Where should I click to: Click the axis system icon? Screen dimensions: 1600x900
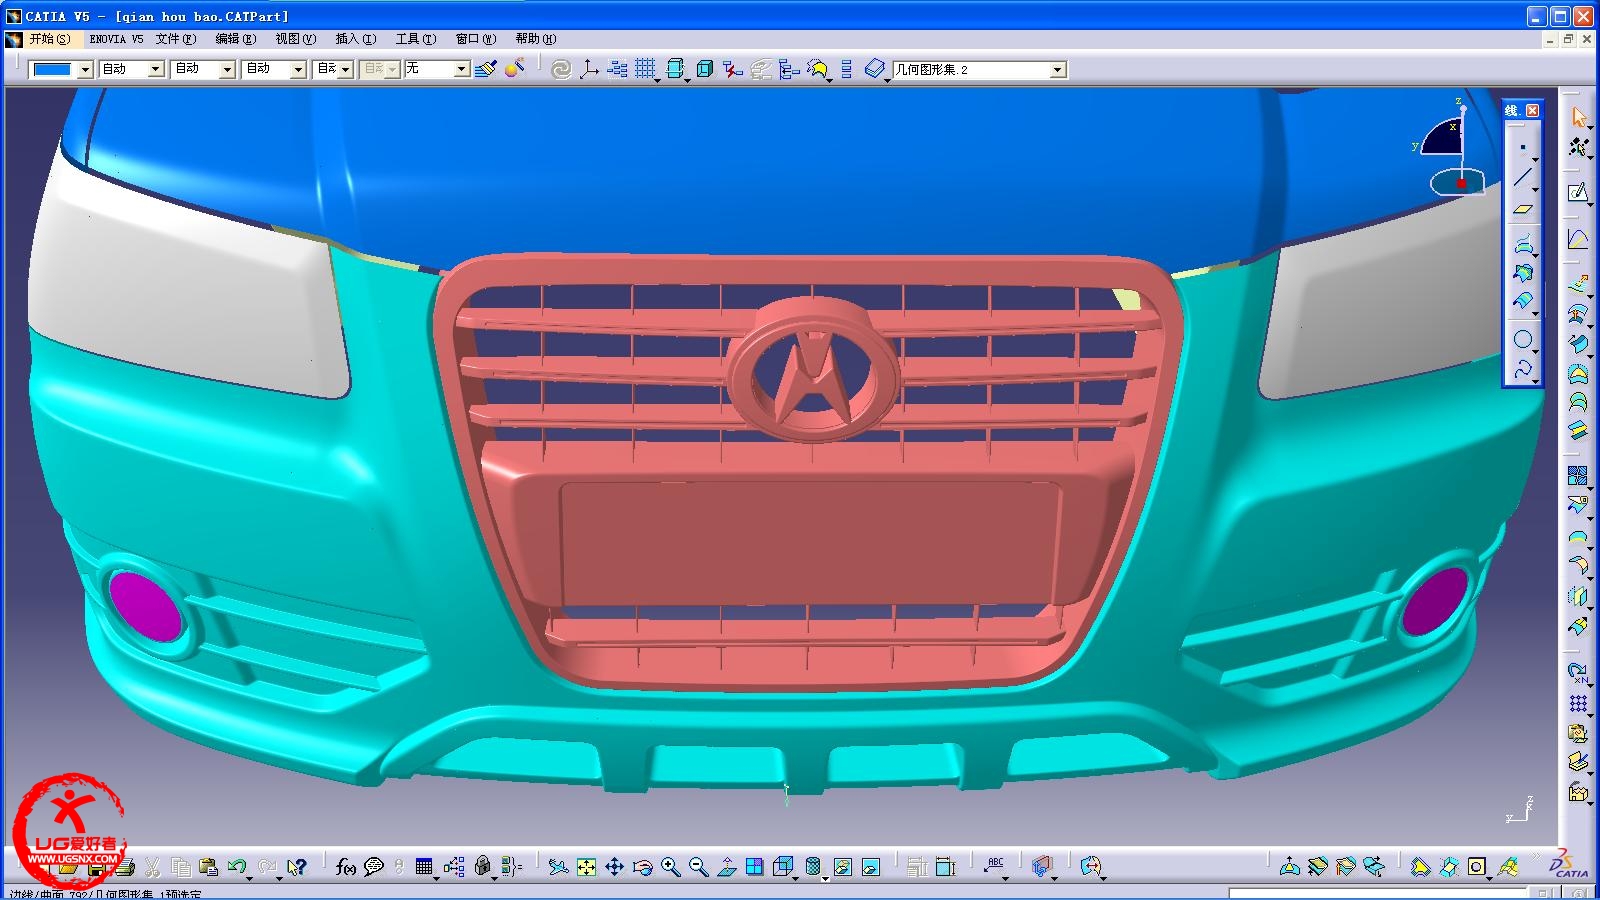(x=589, y=69)
